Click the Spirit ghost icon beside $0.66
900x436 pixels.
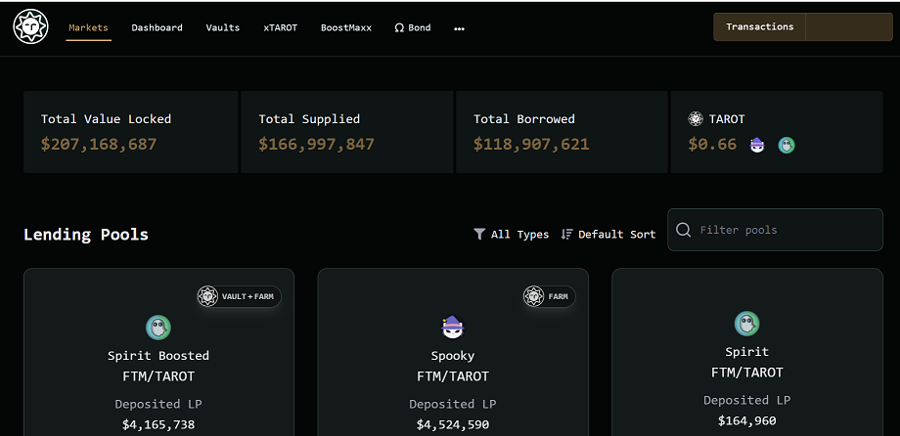786,145
